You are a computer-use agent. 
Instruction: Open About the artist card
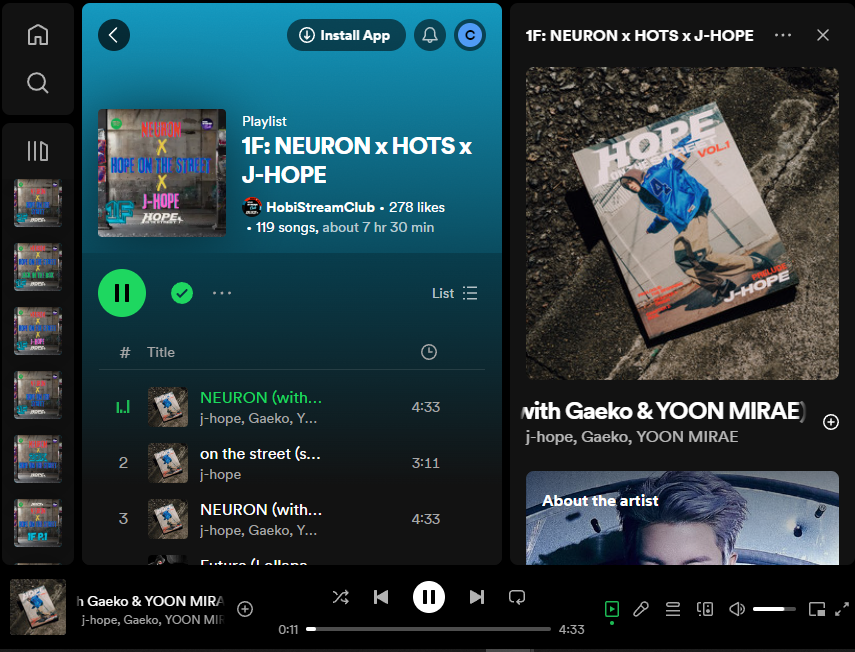(x=682, y=518)
